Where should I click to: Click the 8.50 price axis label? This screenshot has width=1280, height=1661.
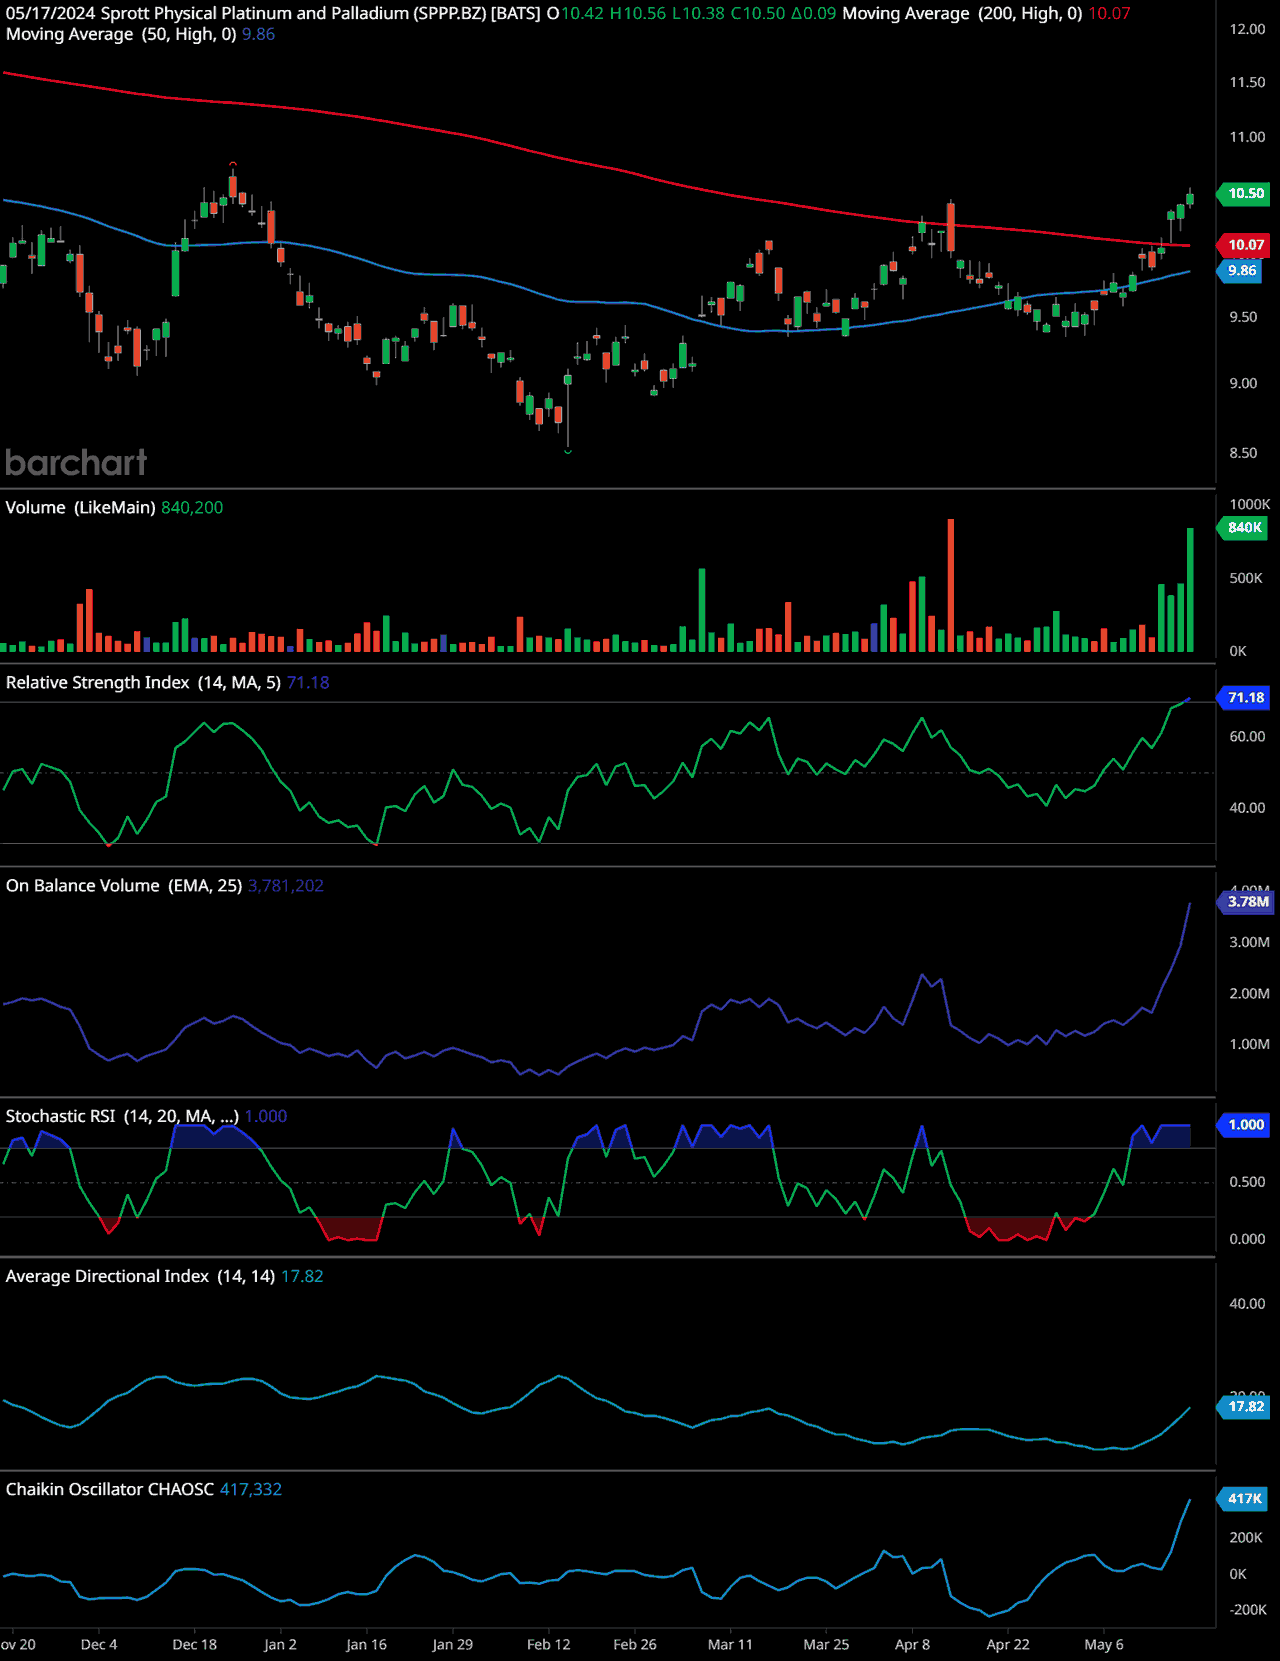[x=1243, y=453]
